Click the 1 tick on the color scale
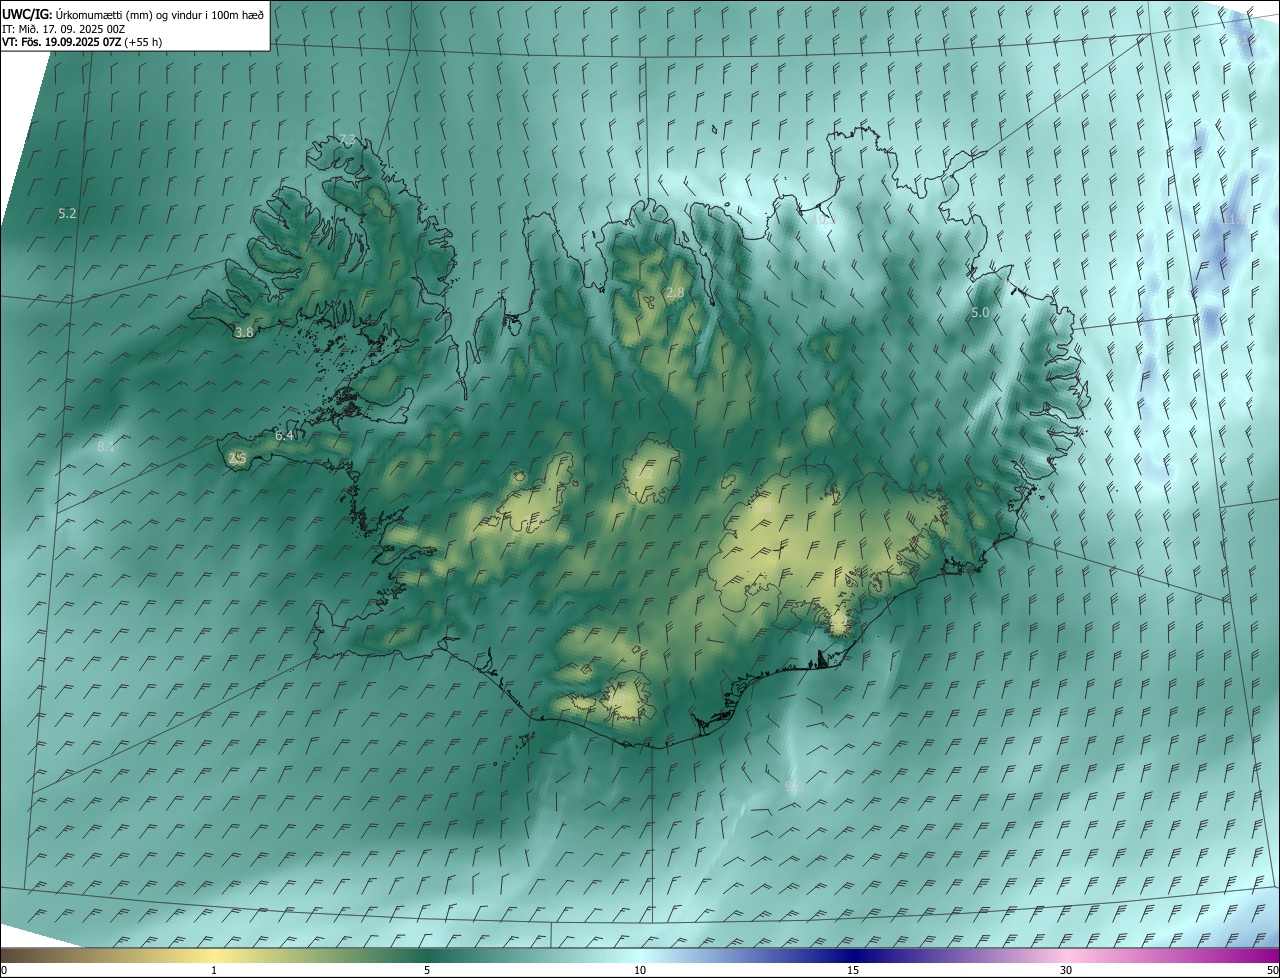Viewport: 1280px width, 978px height. (214, 970)
